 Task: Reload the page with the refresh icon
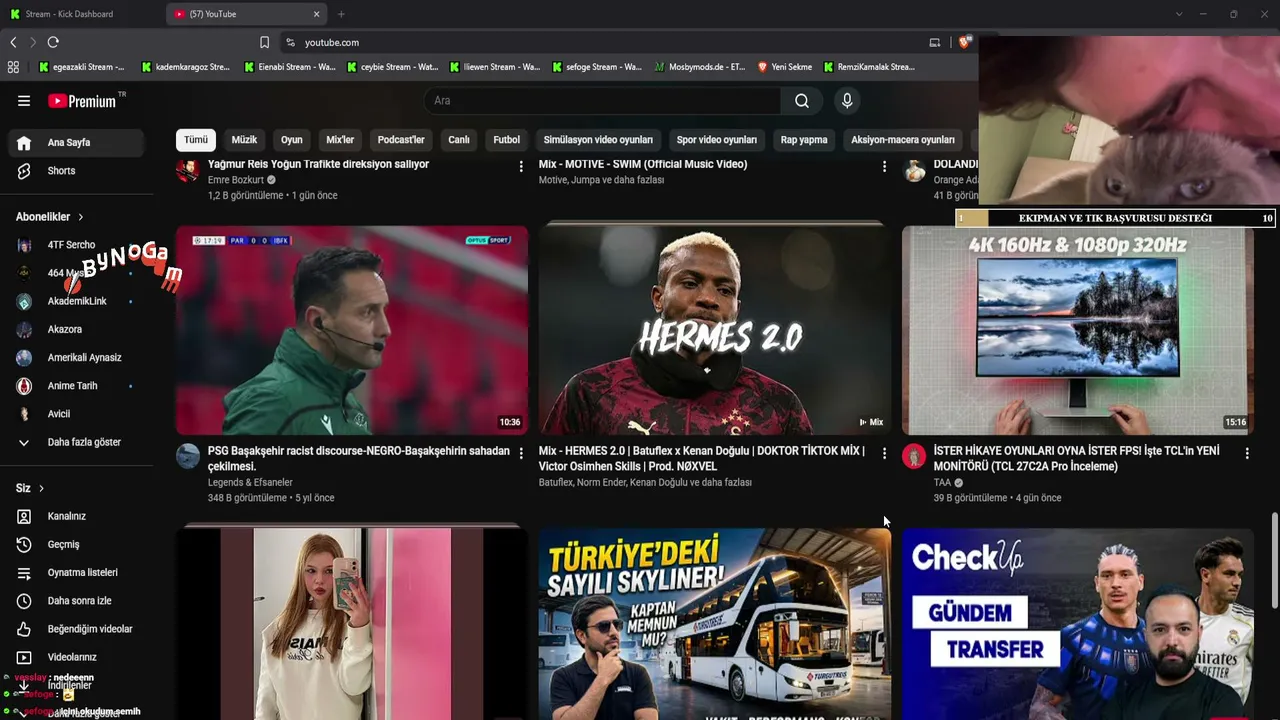coord(53,42)
